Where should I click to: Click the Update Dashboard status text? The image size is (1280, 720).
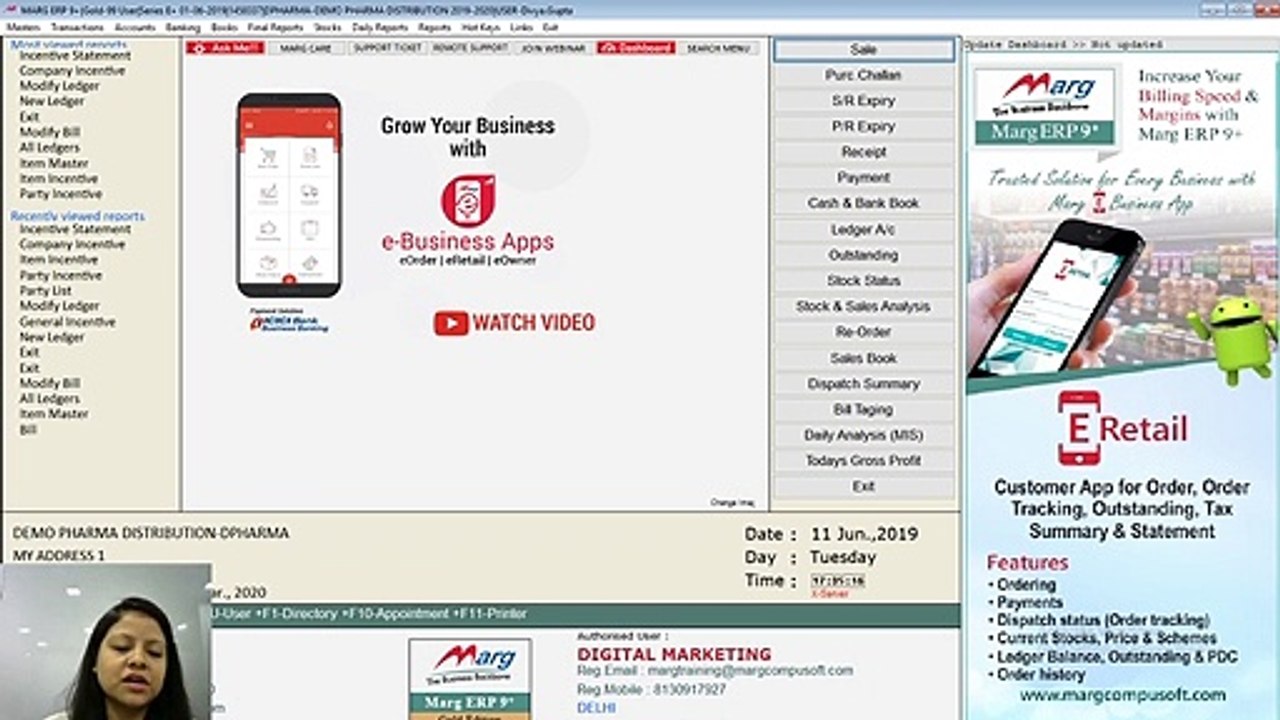pyautogui.click(x=1063, y=45)
